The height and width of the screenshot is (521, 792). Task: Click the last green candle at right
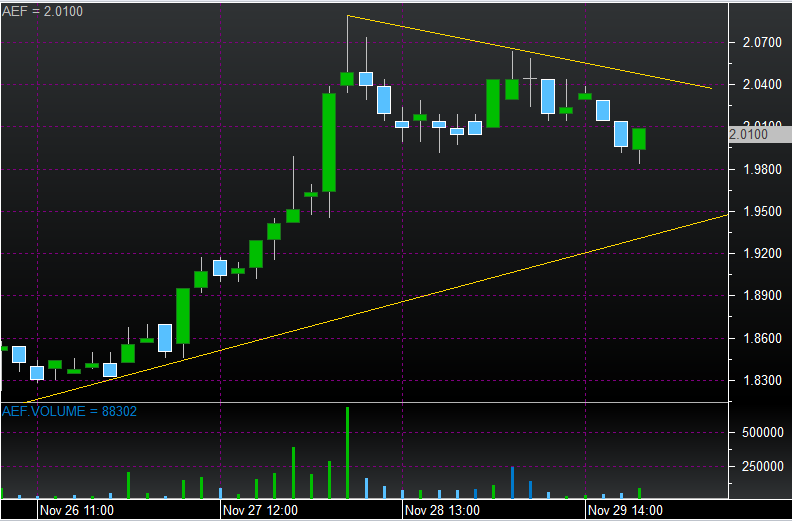pos(639,139)
